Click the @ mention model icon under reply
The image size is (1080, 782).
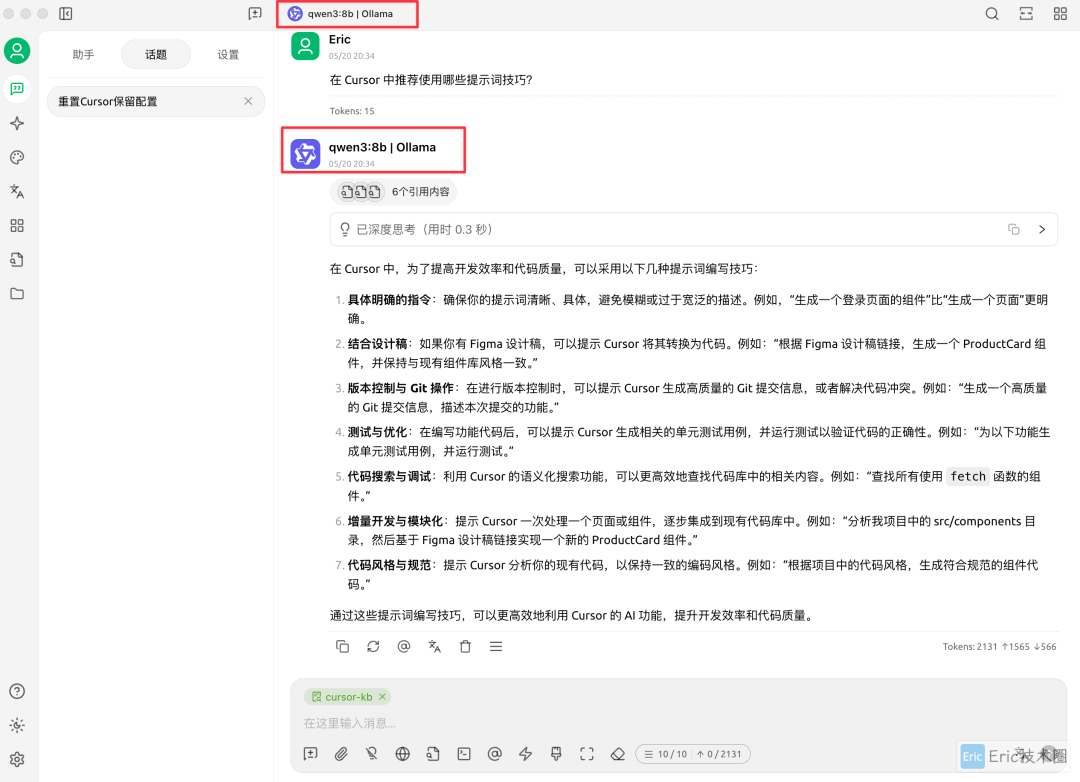click(x=404, y=646)
